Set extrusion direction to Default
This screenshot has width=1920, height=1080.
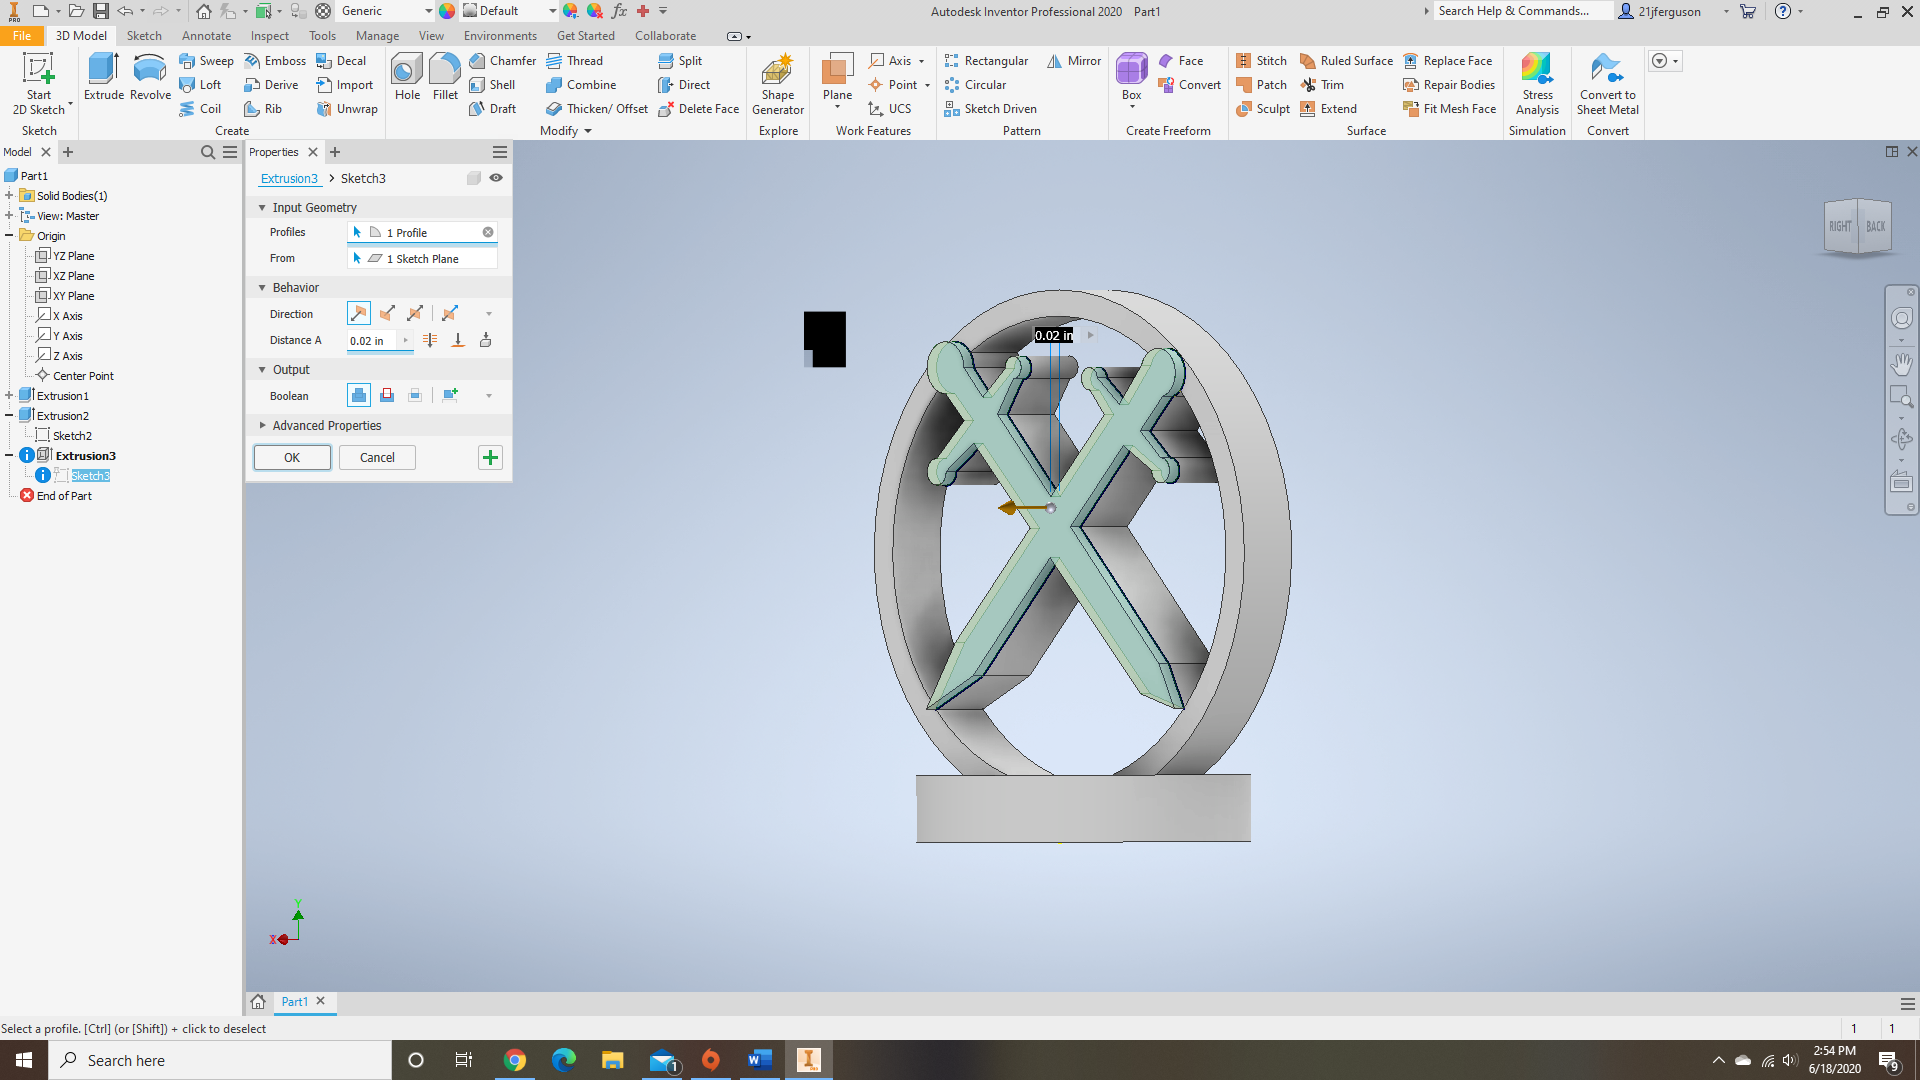click(359, 314)
